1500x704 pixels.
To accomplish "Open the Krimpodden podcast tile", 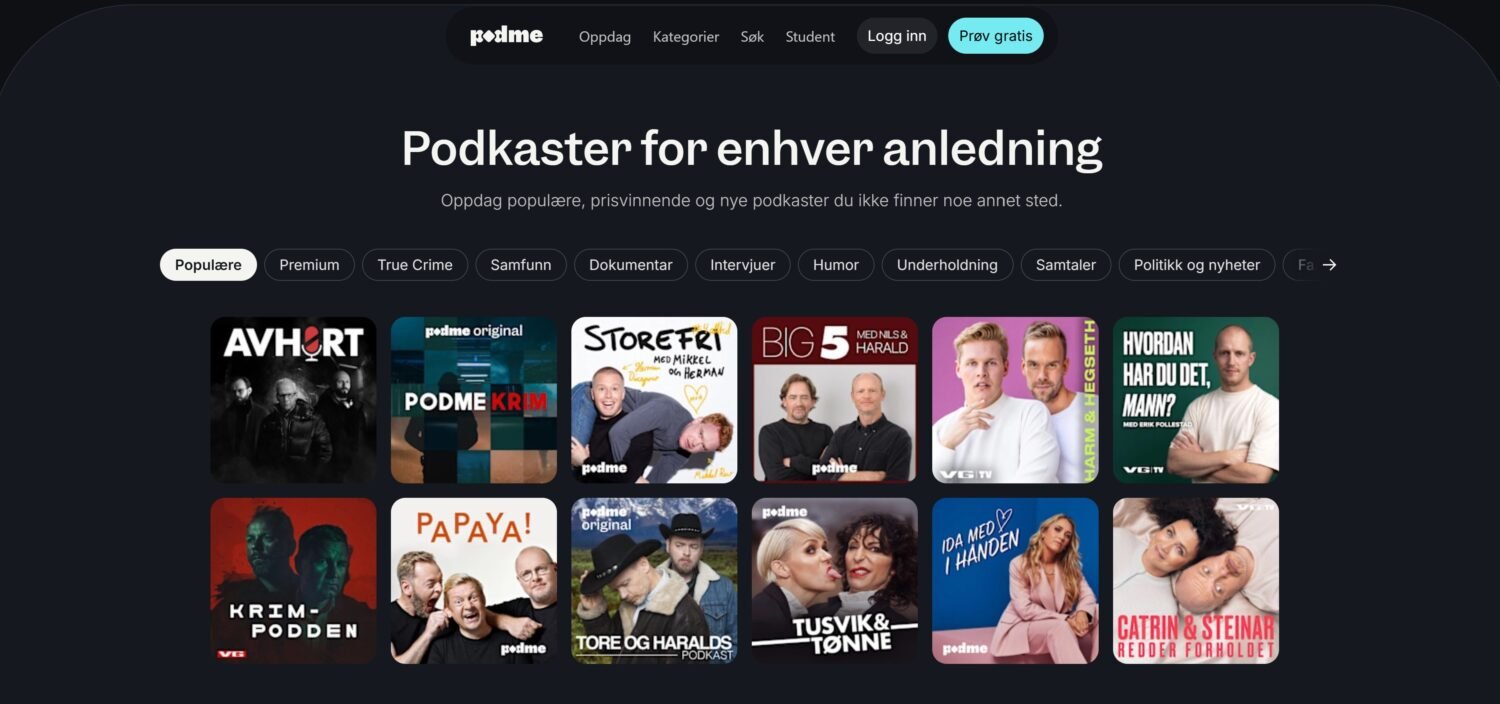I will coord(293,581).
